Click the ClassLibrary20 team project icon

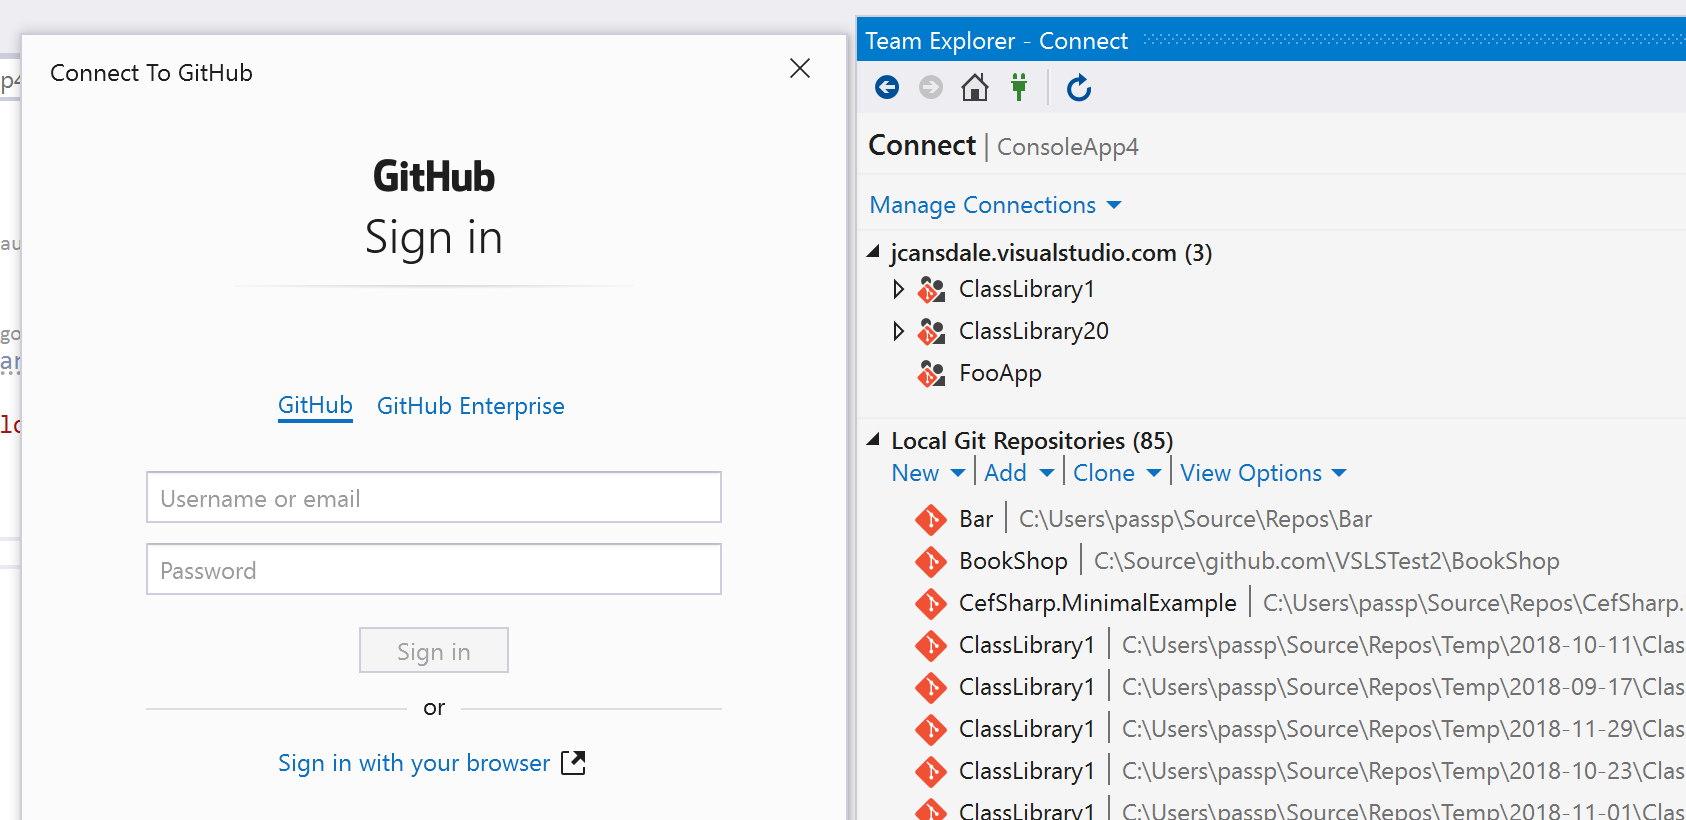click(x=931, y=331)
